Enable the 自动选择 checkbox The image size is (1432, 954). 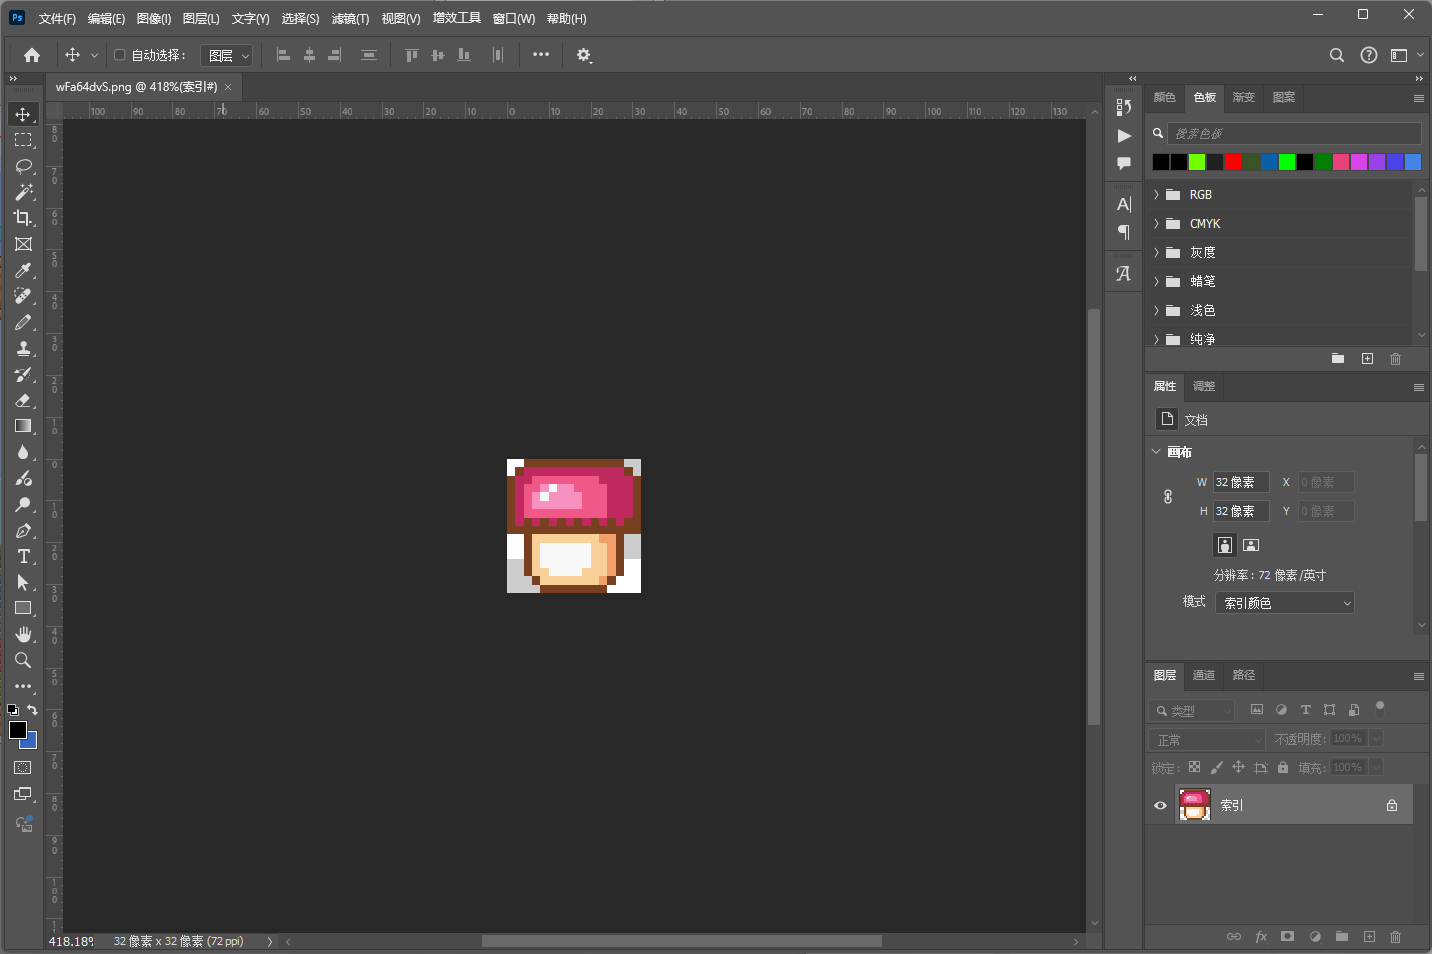[120, 55]
